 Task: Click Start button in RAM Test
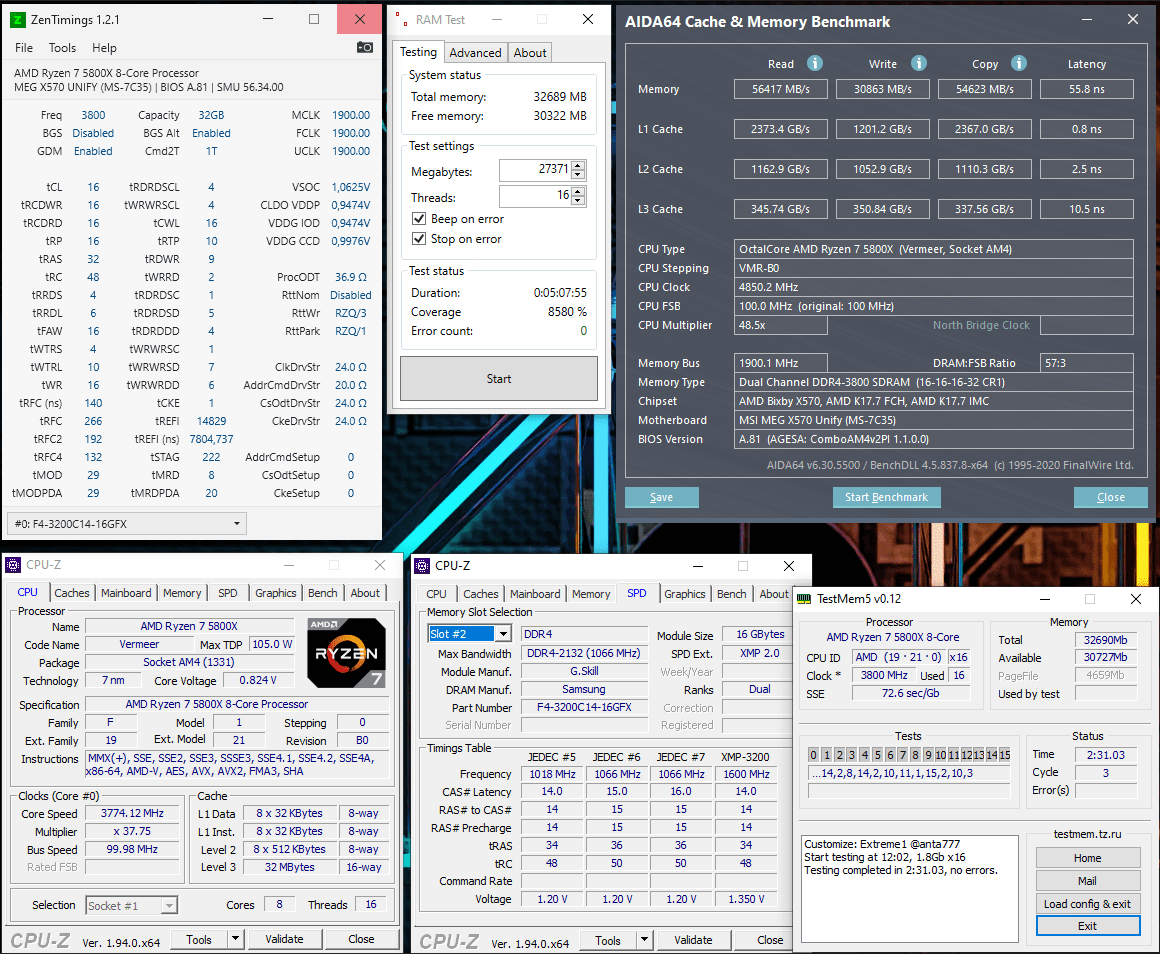click(x=499, y=379)
